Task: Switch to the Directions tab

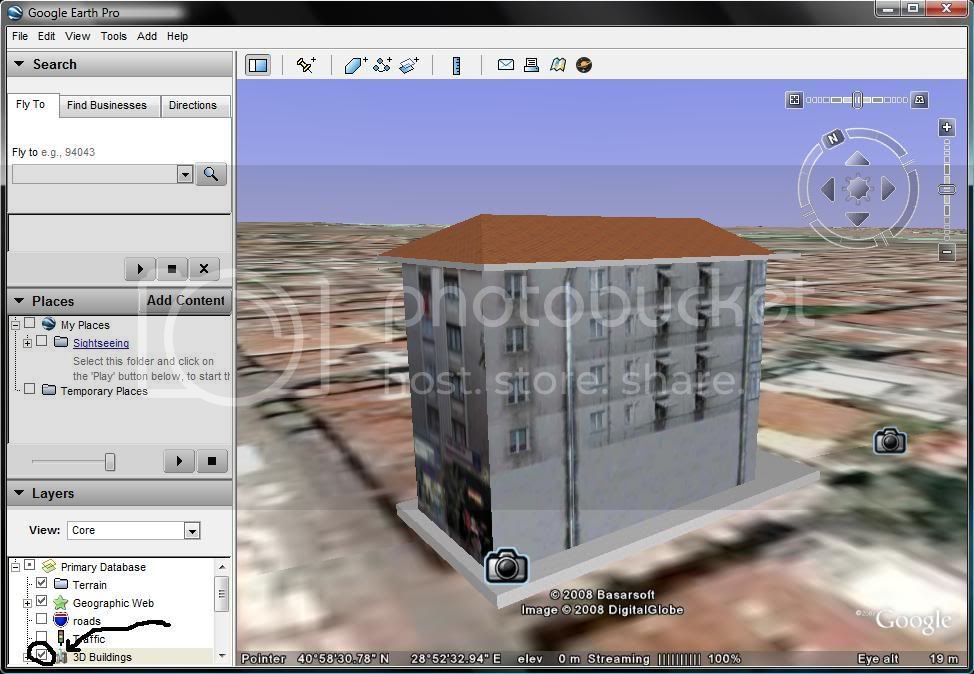Action: click(x=193, y=106)
